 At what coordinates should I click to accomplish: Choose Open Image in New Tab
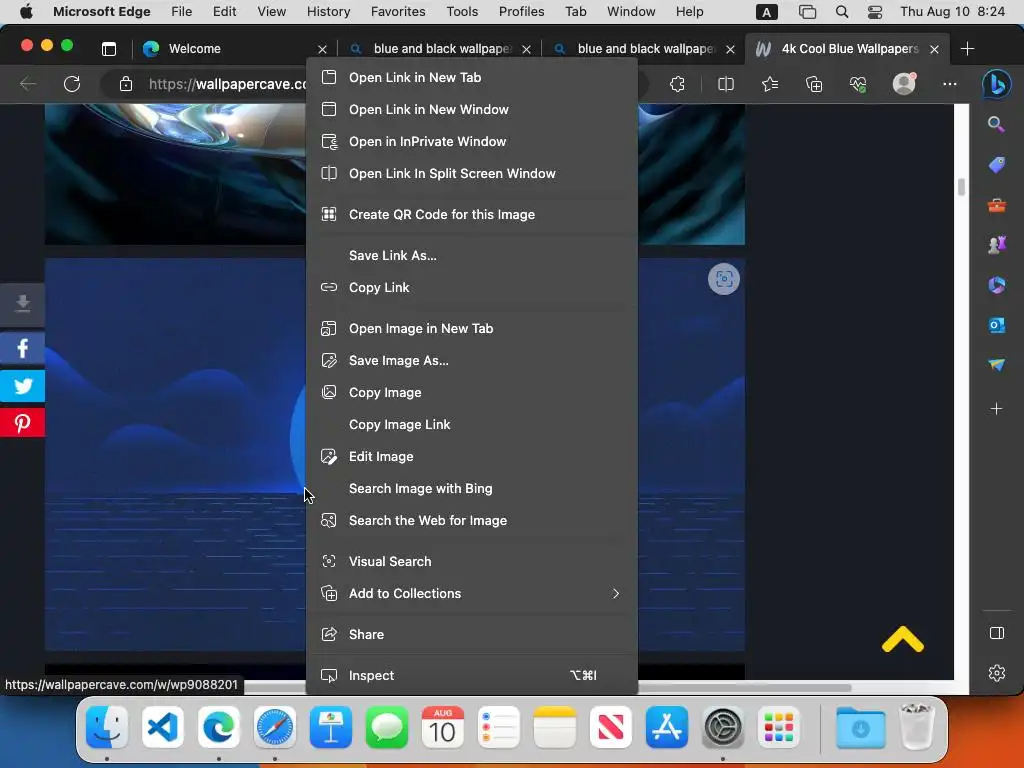pyautogui.click(x=472, y=329)
